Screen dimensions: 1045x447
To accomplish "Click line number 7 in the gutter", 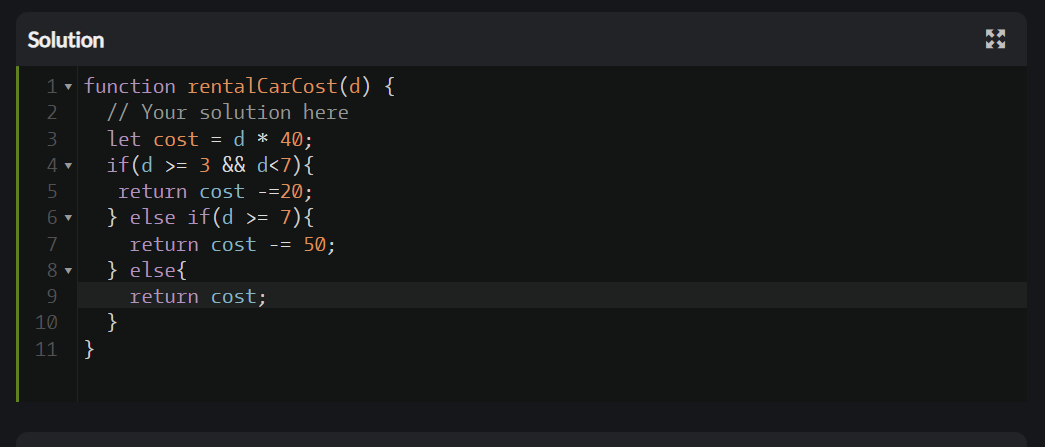I will [52, 244].
